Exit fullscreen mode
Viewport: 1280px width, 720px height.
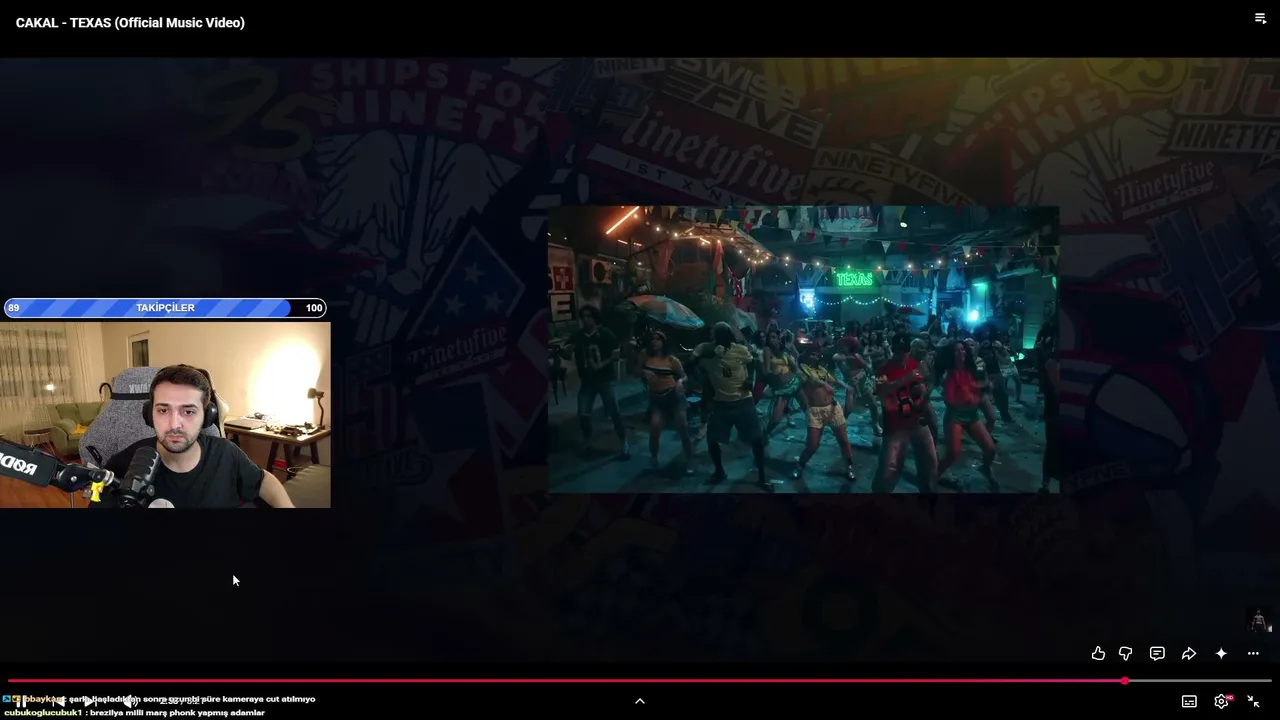[x=1253, y=701]
